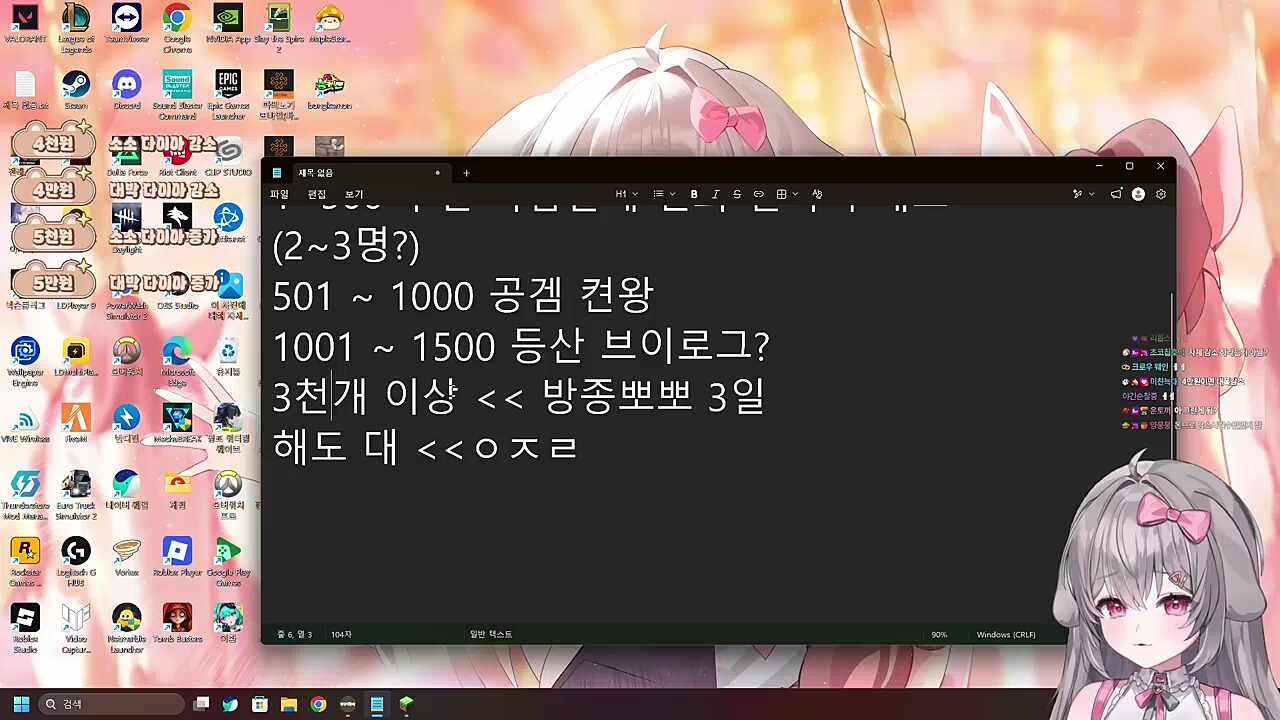Image resolution: width=1280 pixels, height=720 pixels.
Task: Open the CLIP STUDIO desktop icon
Action: (229, 156)
